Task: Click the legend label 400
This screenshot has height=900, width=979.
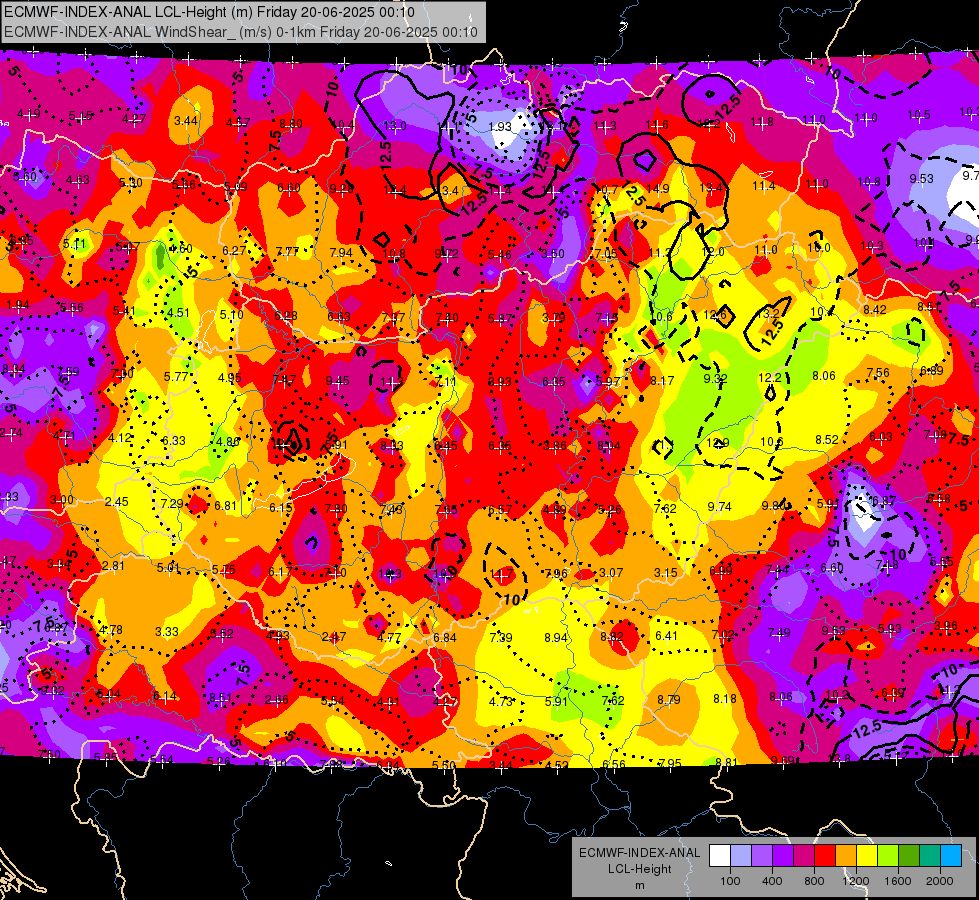Action: click(x=772, y=881)
